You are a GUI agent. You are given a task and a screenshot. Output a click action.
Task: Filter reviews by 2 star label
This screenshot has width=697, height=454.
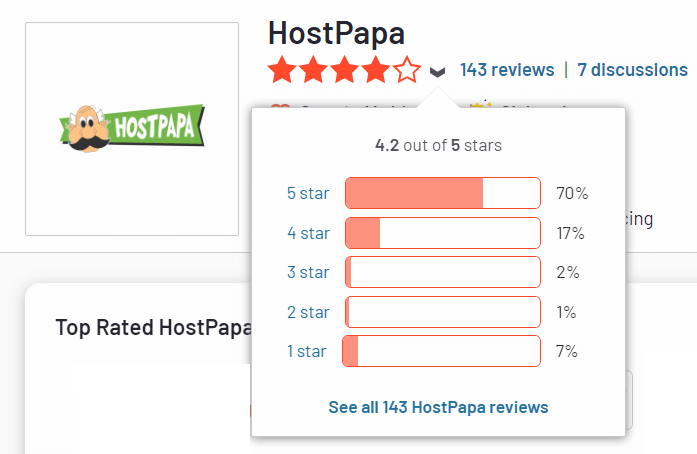307,312
